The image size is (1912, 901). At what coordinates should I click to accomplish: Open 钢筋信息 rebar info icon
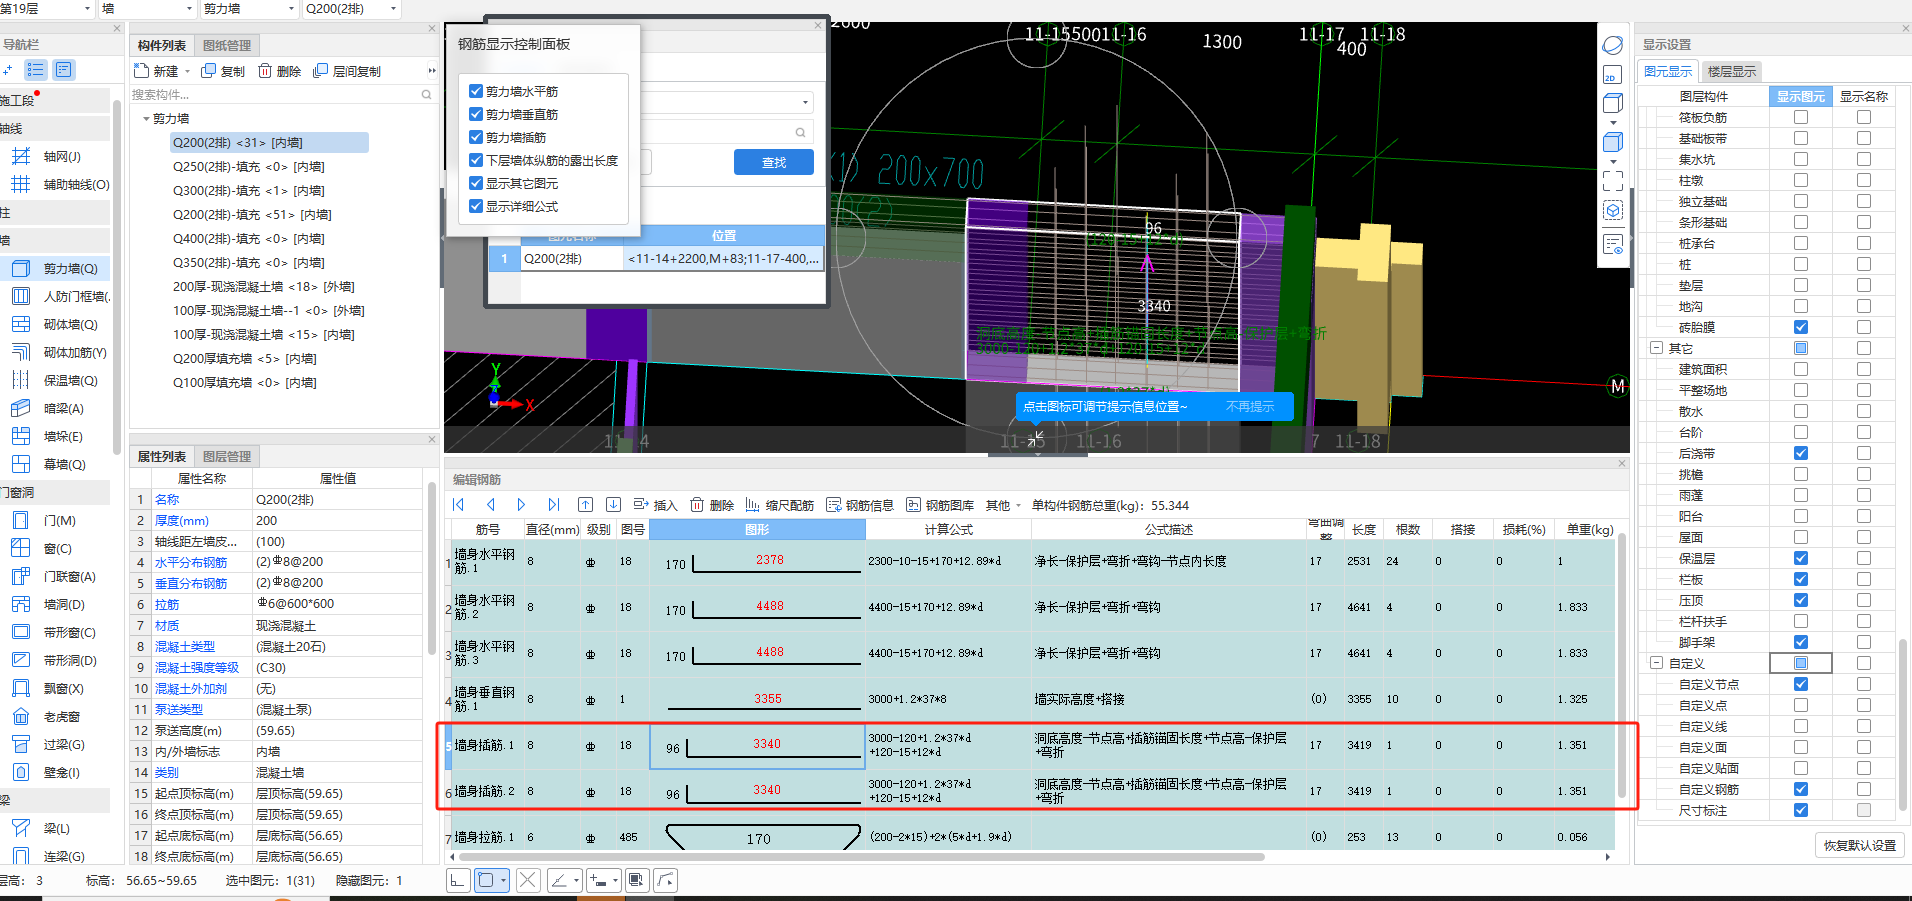pyautogui.click(x=833, y=505)
